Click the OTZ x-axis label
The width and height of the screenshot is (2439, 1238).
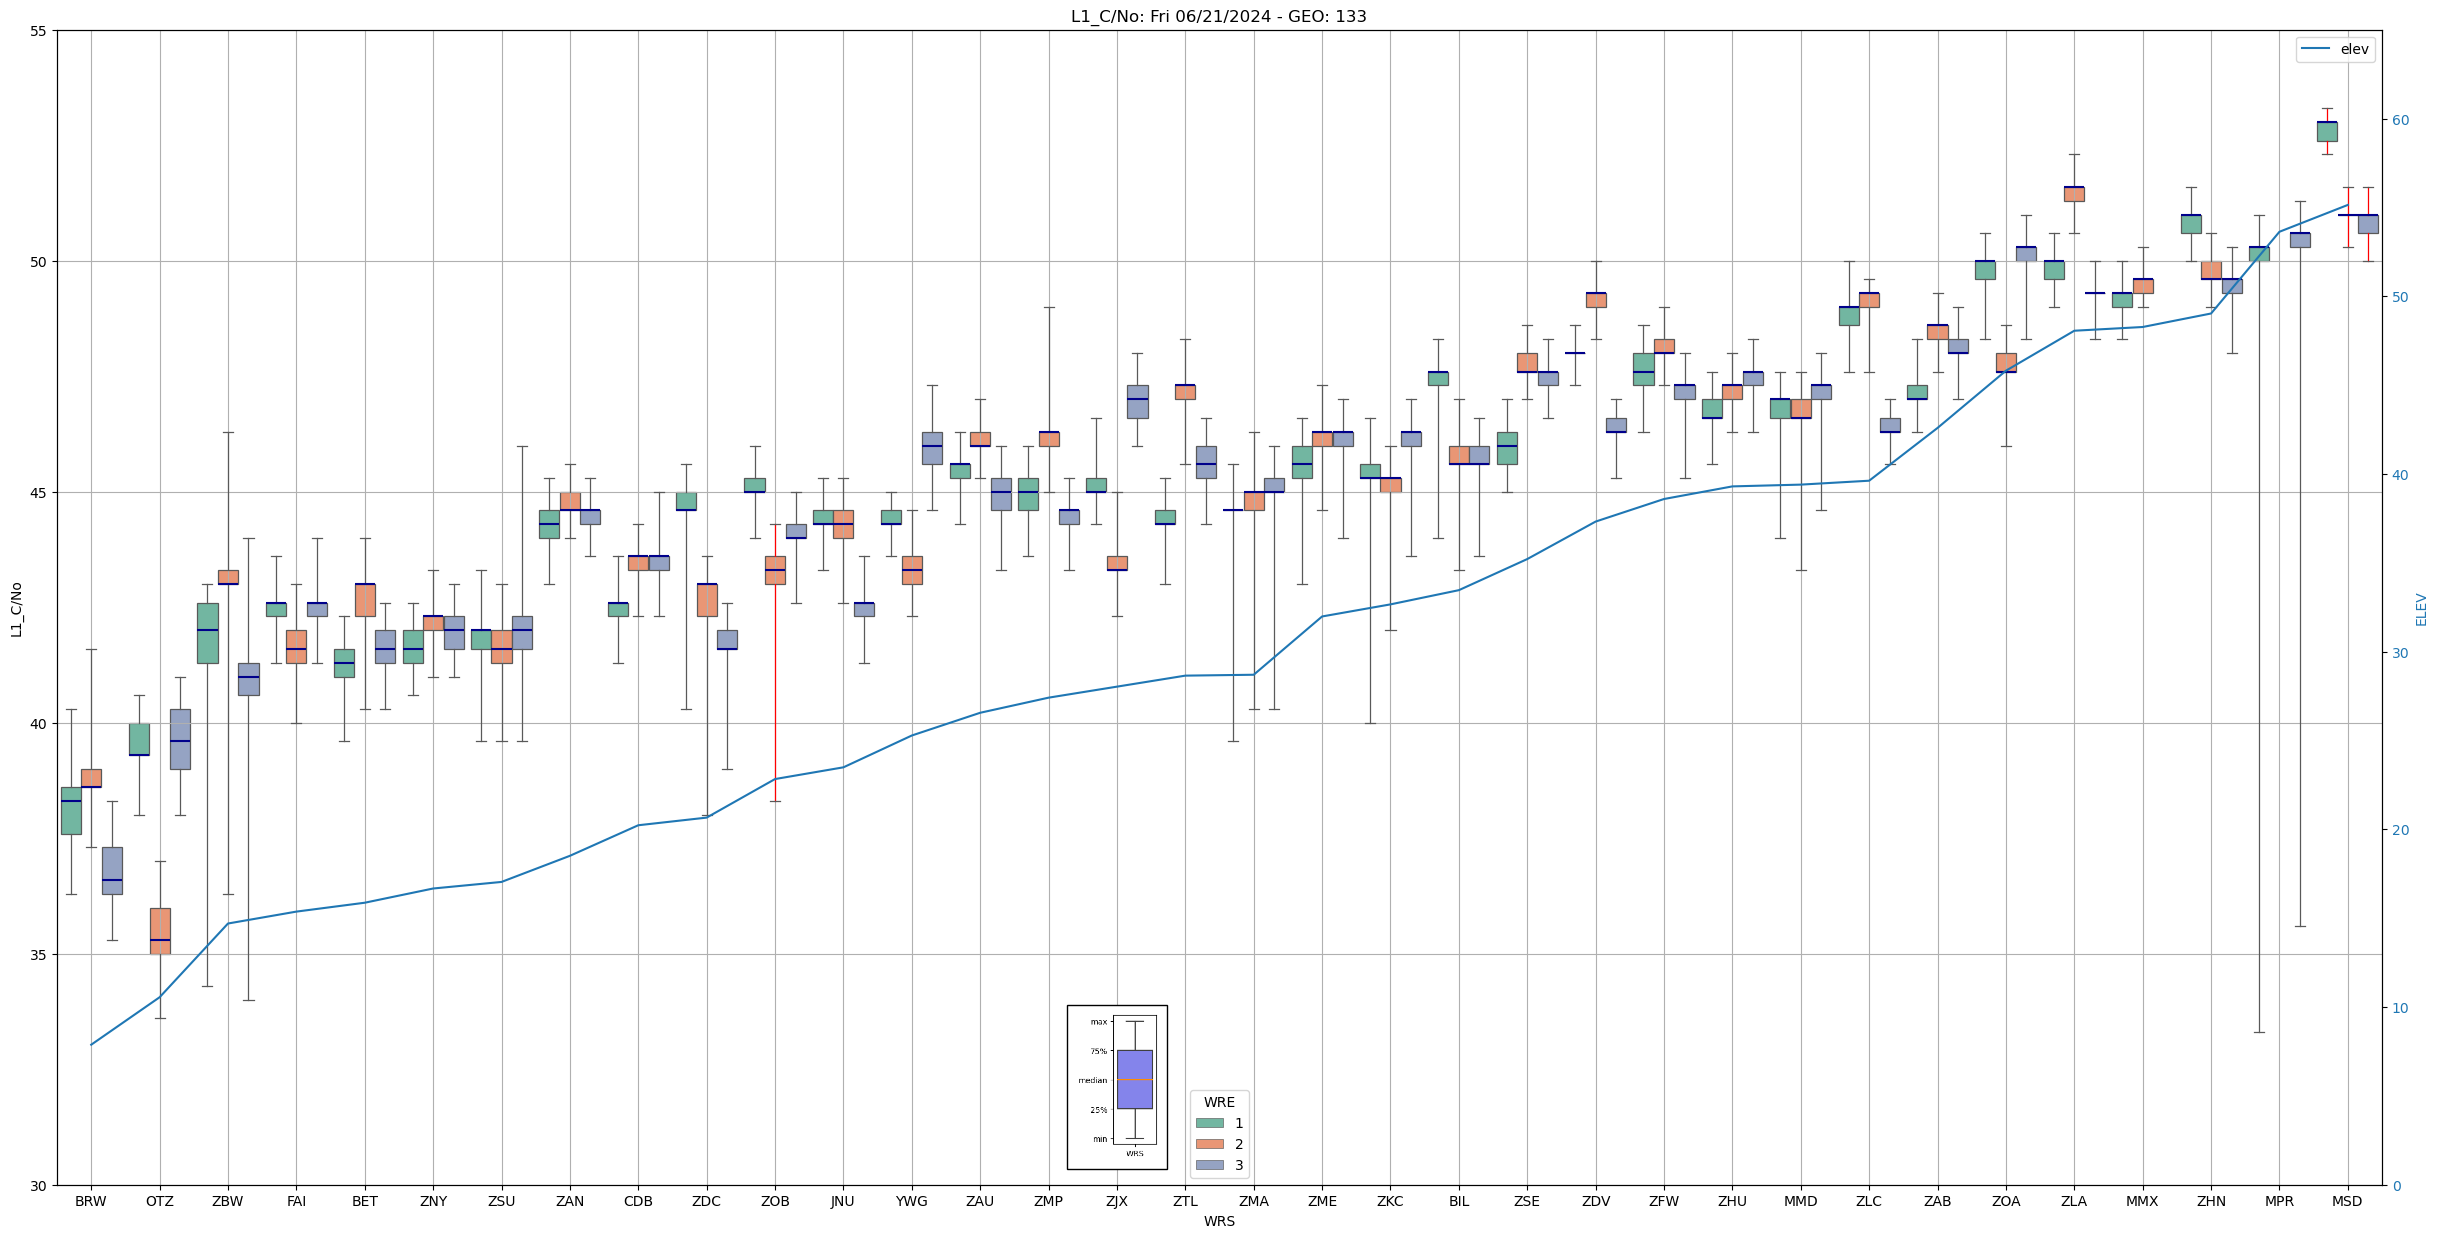pyautogui.click(x=159, y=1201)
